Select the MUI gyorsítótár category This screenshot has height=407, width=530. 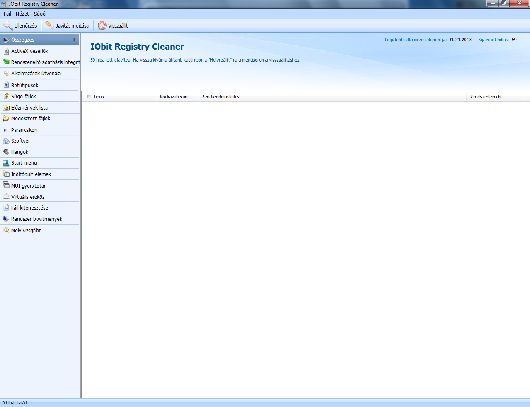(x=40, y=186)
